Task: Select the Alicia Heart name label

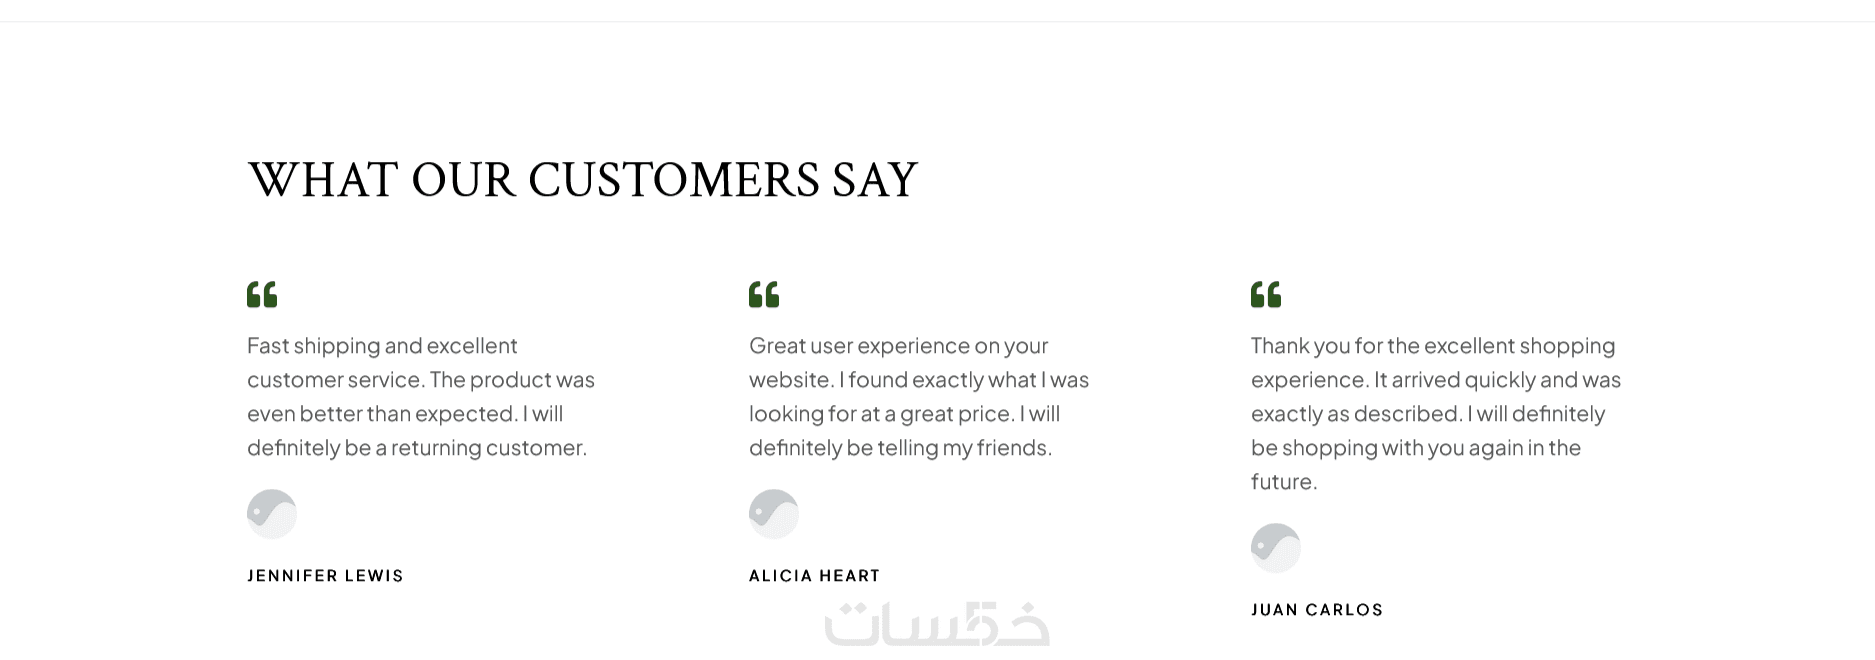Action: 814,576
